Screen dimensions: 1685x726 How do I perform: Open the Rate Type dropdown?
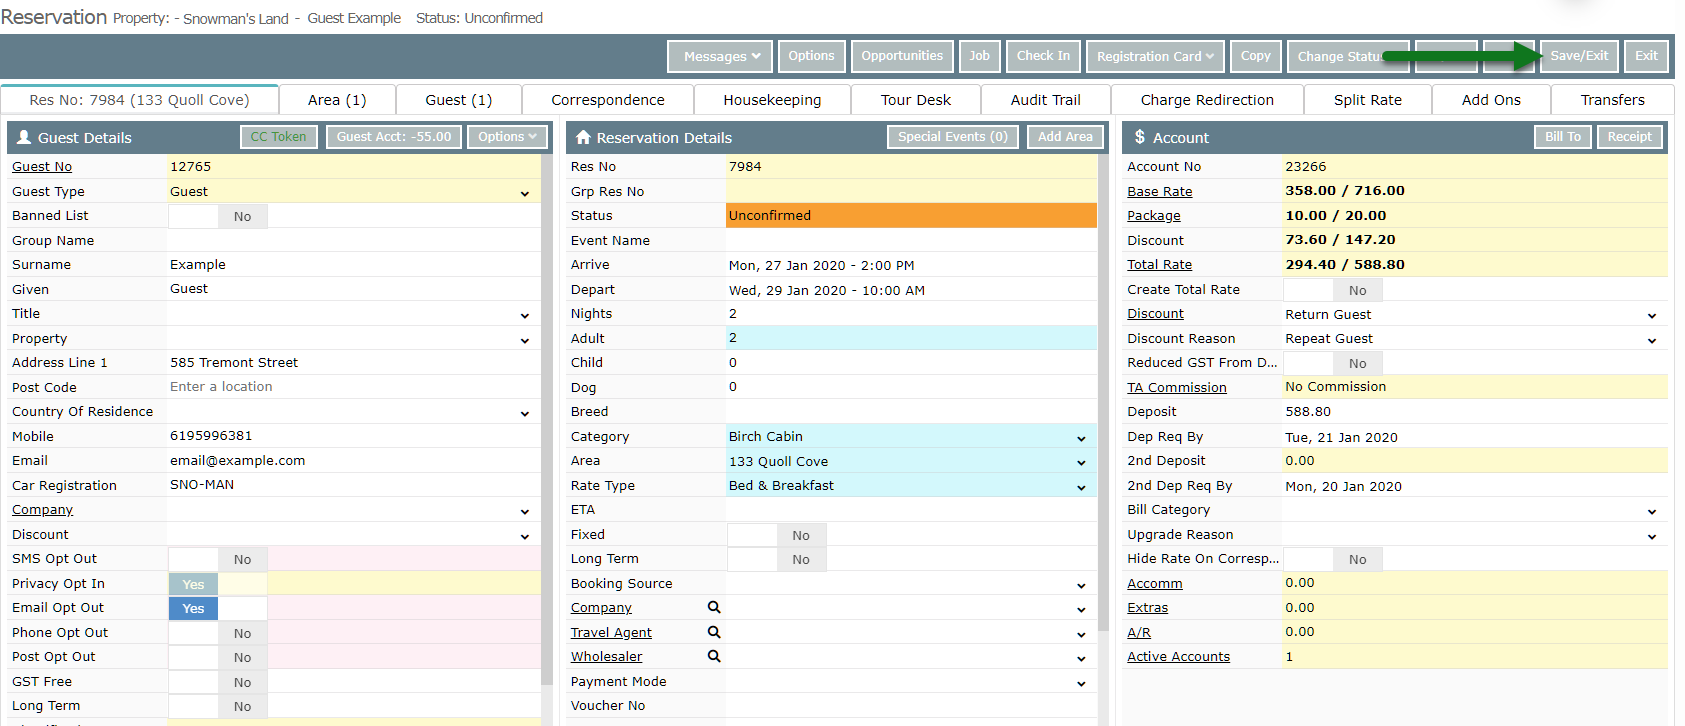(x=911, y=486)
